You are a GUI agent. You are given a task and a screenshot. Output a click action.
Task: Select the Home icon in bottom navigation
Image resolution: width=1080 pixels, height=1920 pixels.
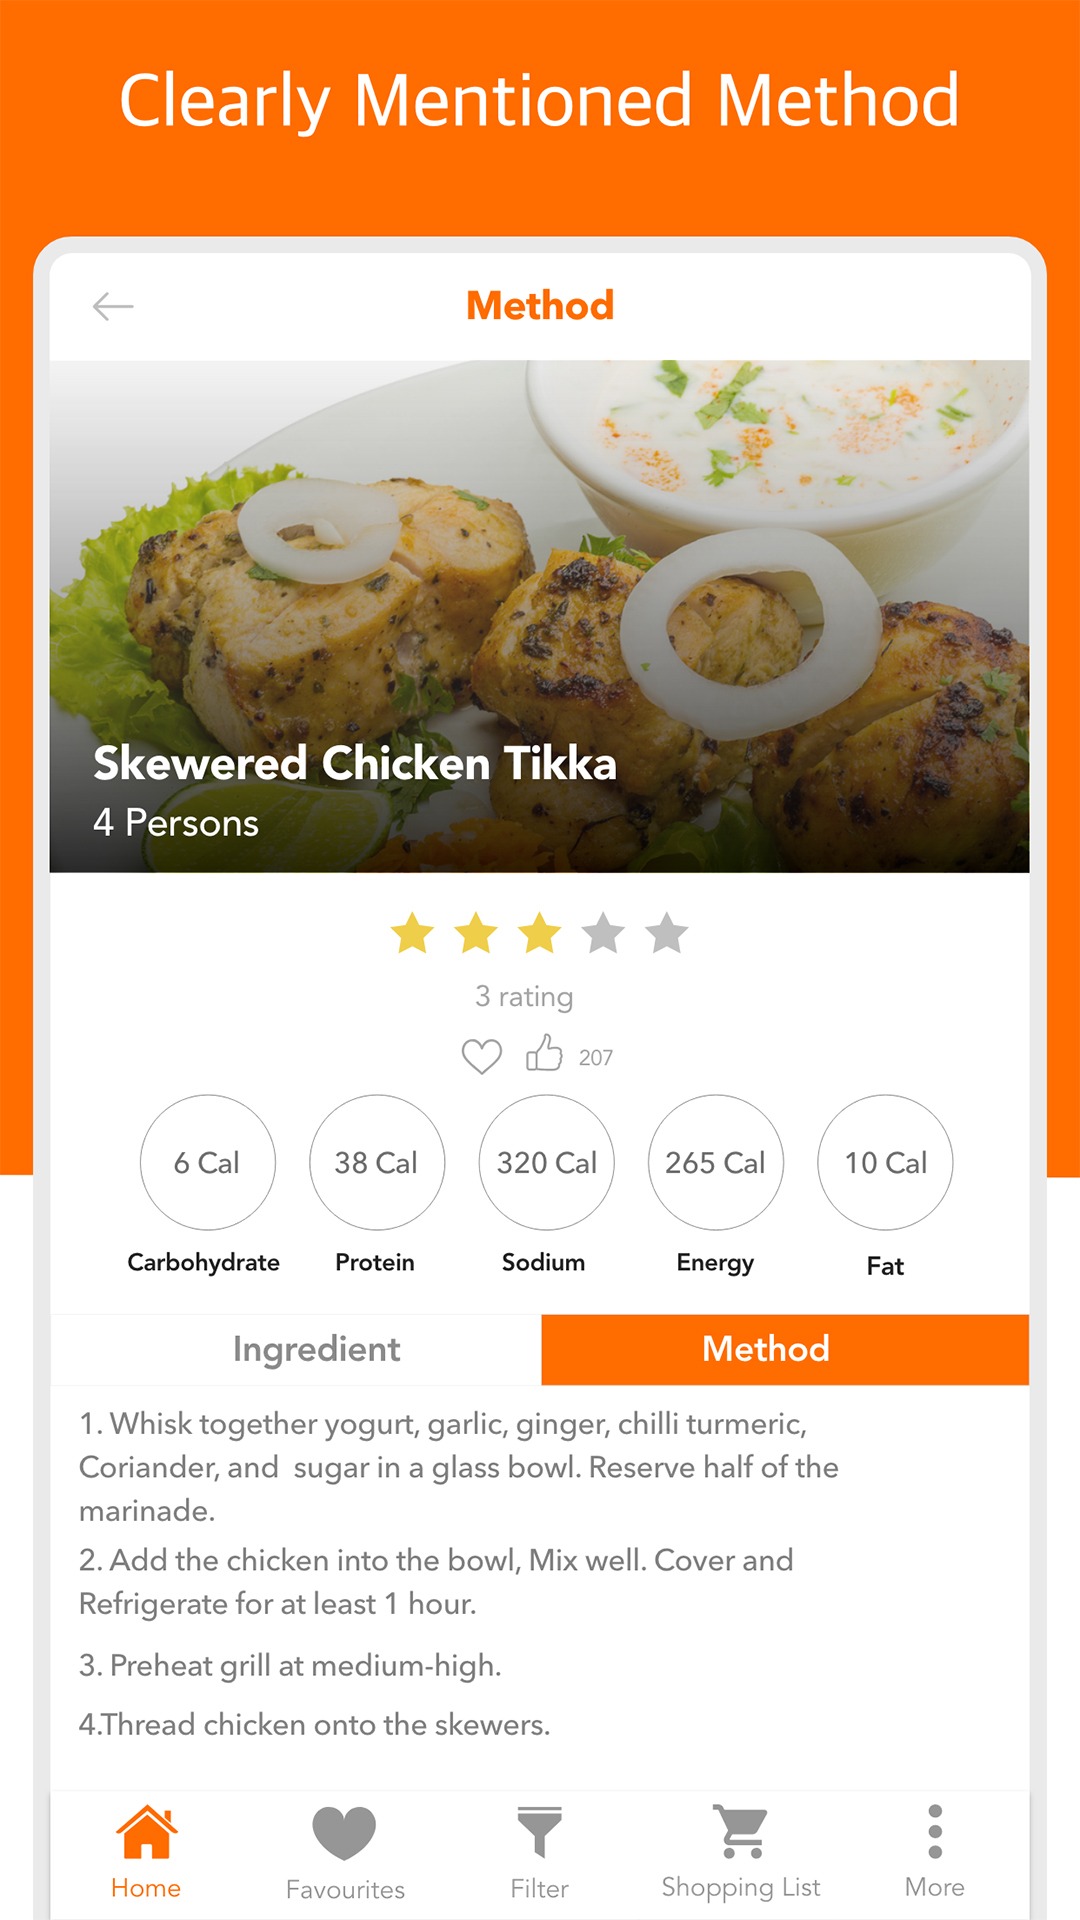147,1840
